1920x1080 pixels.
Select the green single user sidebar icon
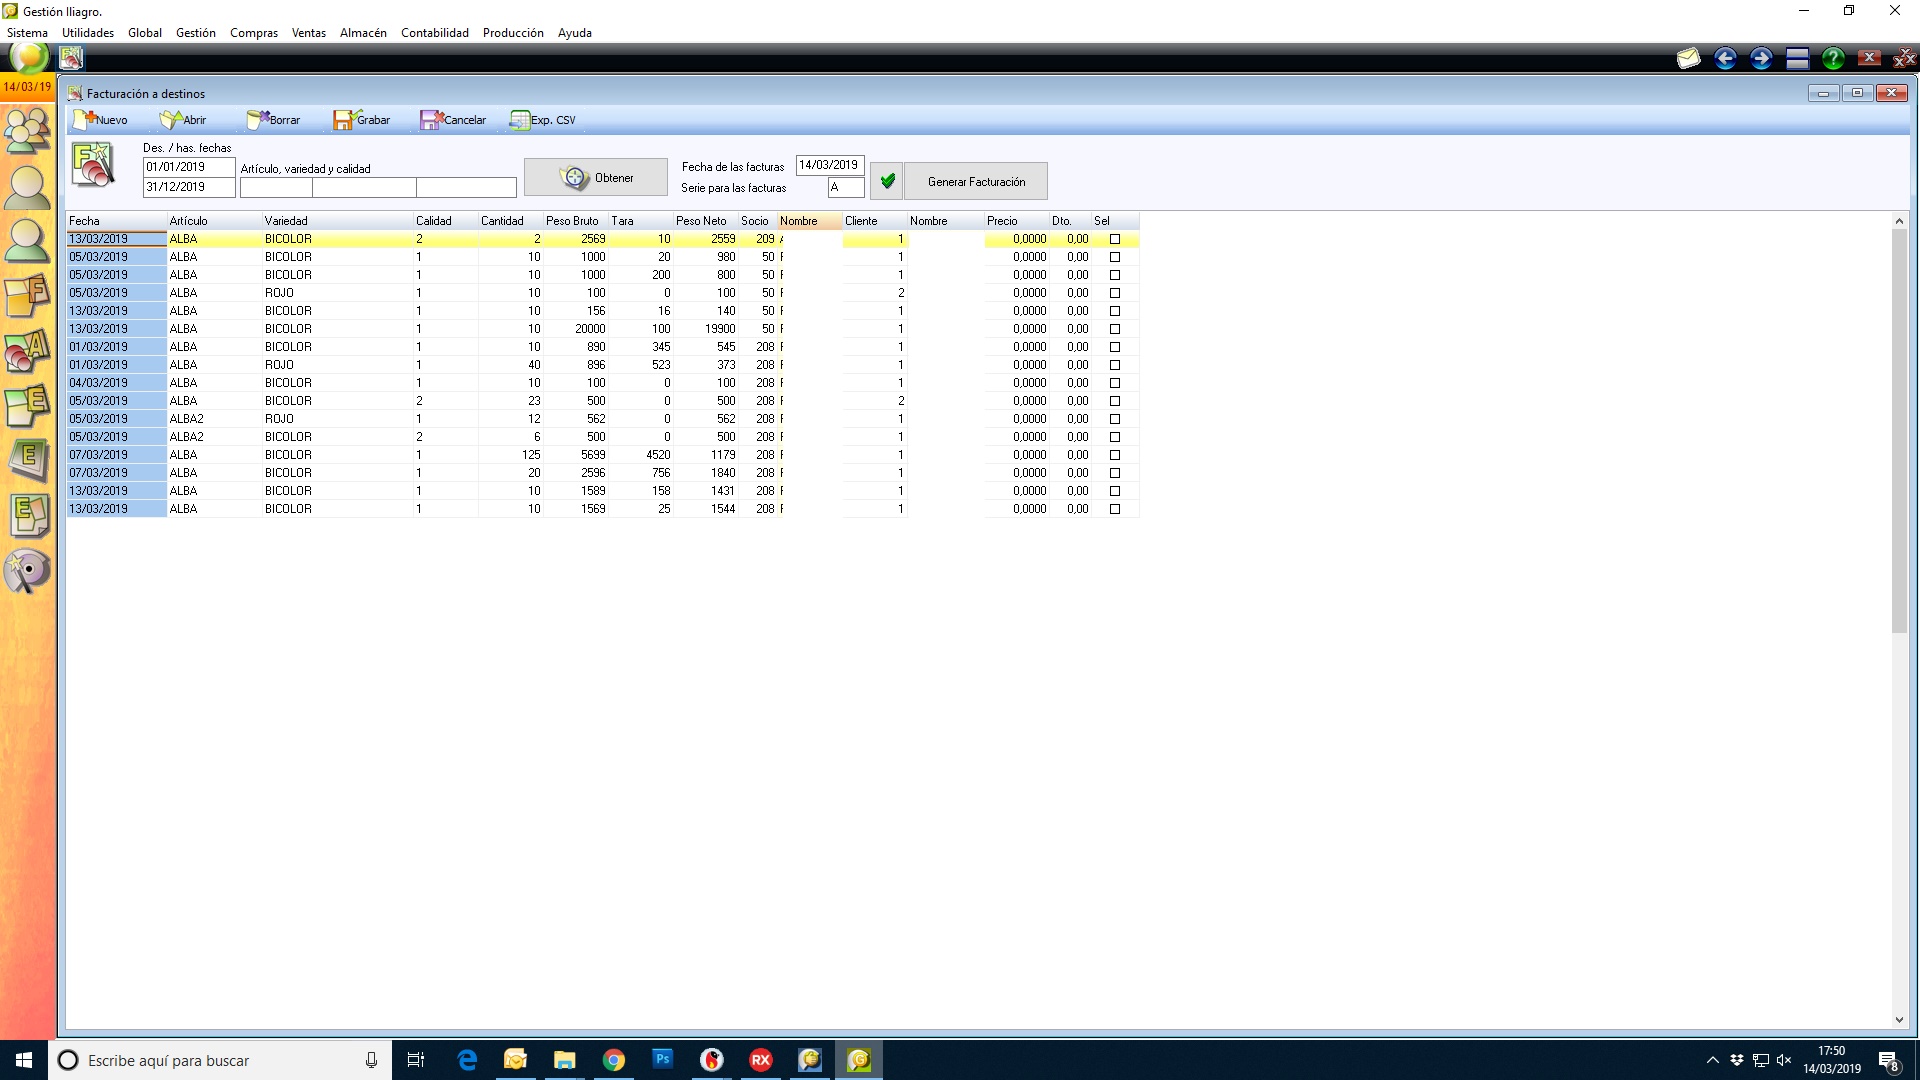27,241
